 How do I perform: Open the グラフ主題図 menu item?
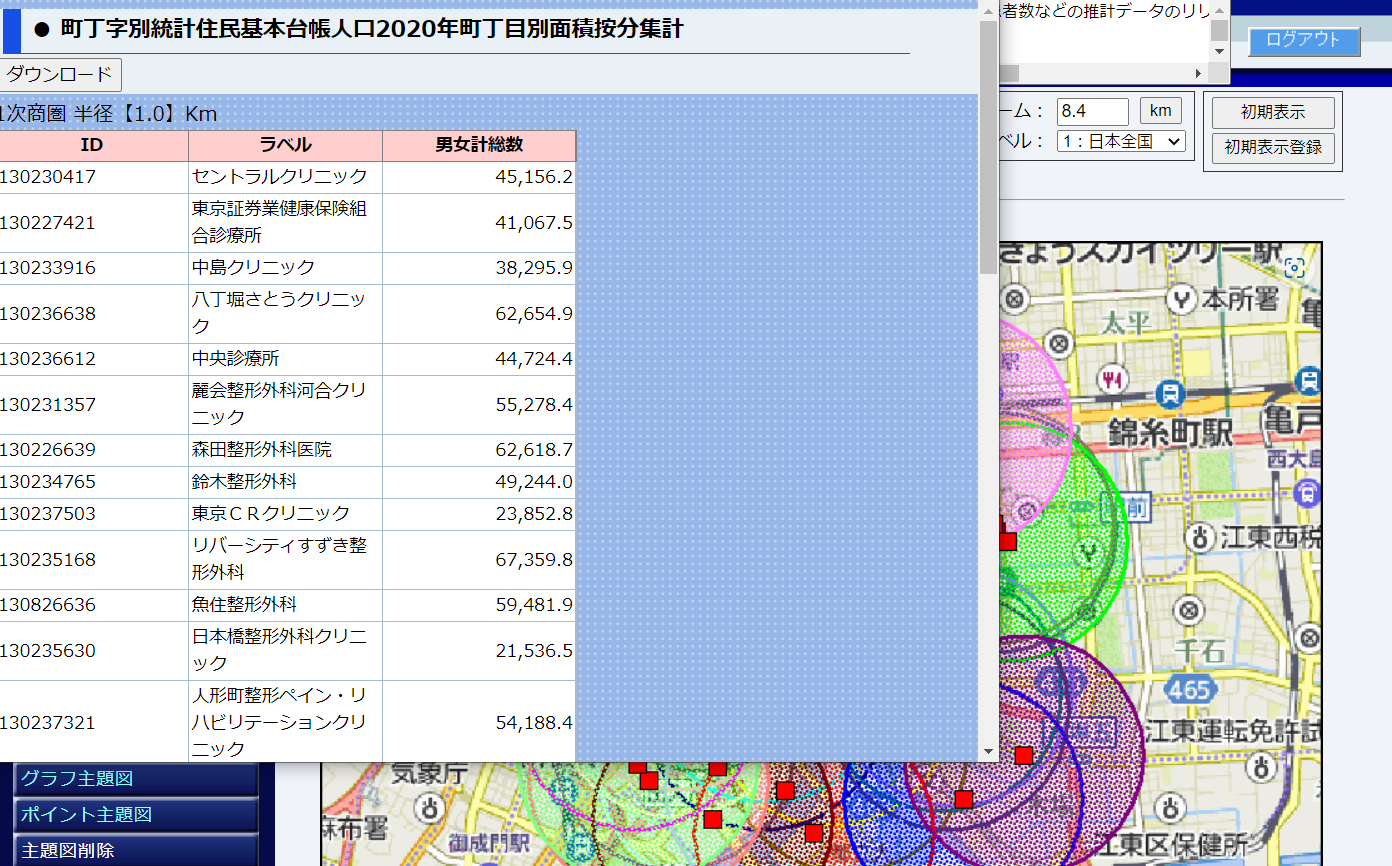(136, 779)
